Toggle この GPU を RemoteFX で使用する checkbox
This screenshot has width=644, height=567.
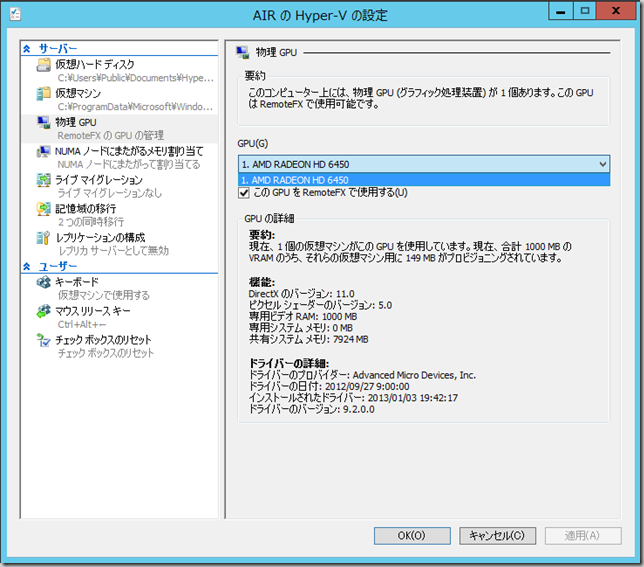[244, 193]
